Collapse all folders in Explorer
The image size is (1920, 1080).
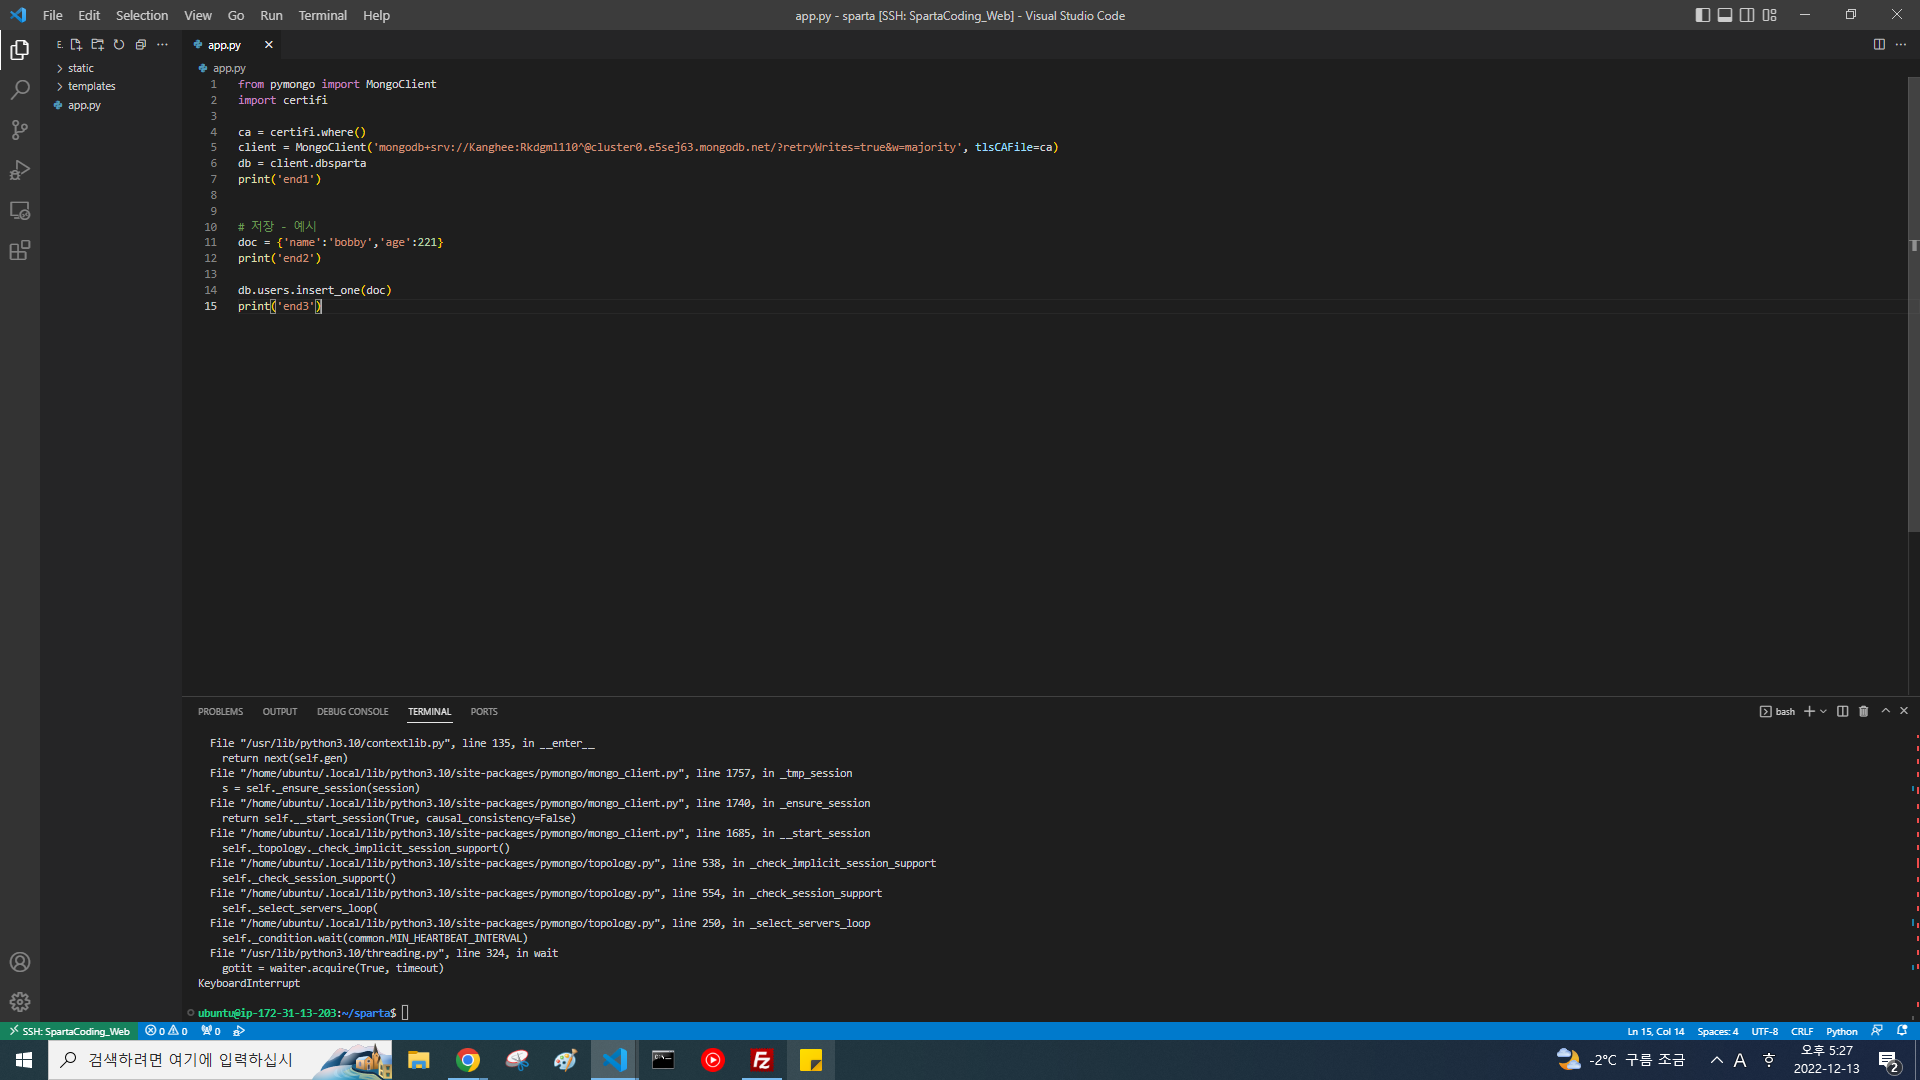(141, 45)
